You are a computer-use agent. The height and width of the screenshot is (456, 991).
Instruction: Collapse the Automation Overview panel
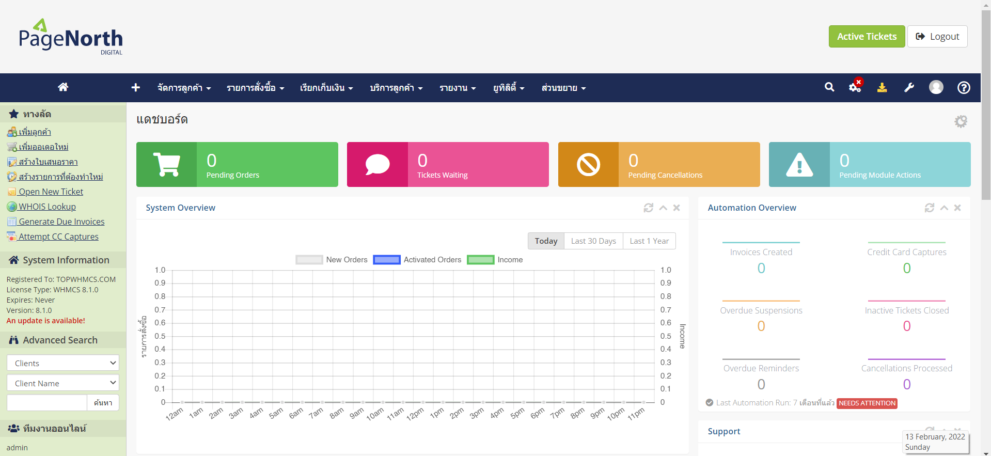(x=943, y=208)
